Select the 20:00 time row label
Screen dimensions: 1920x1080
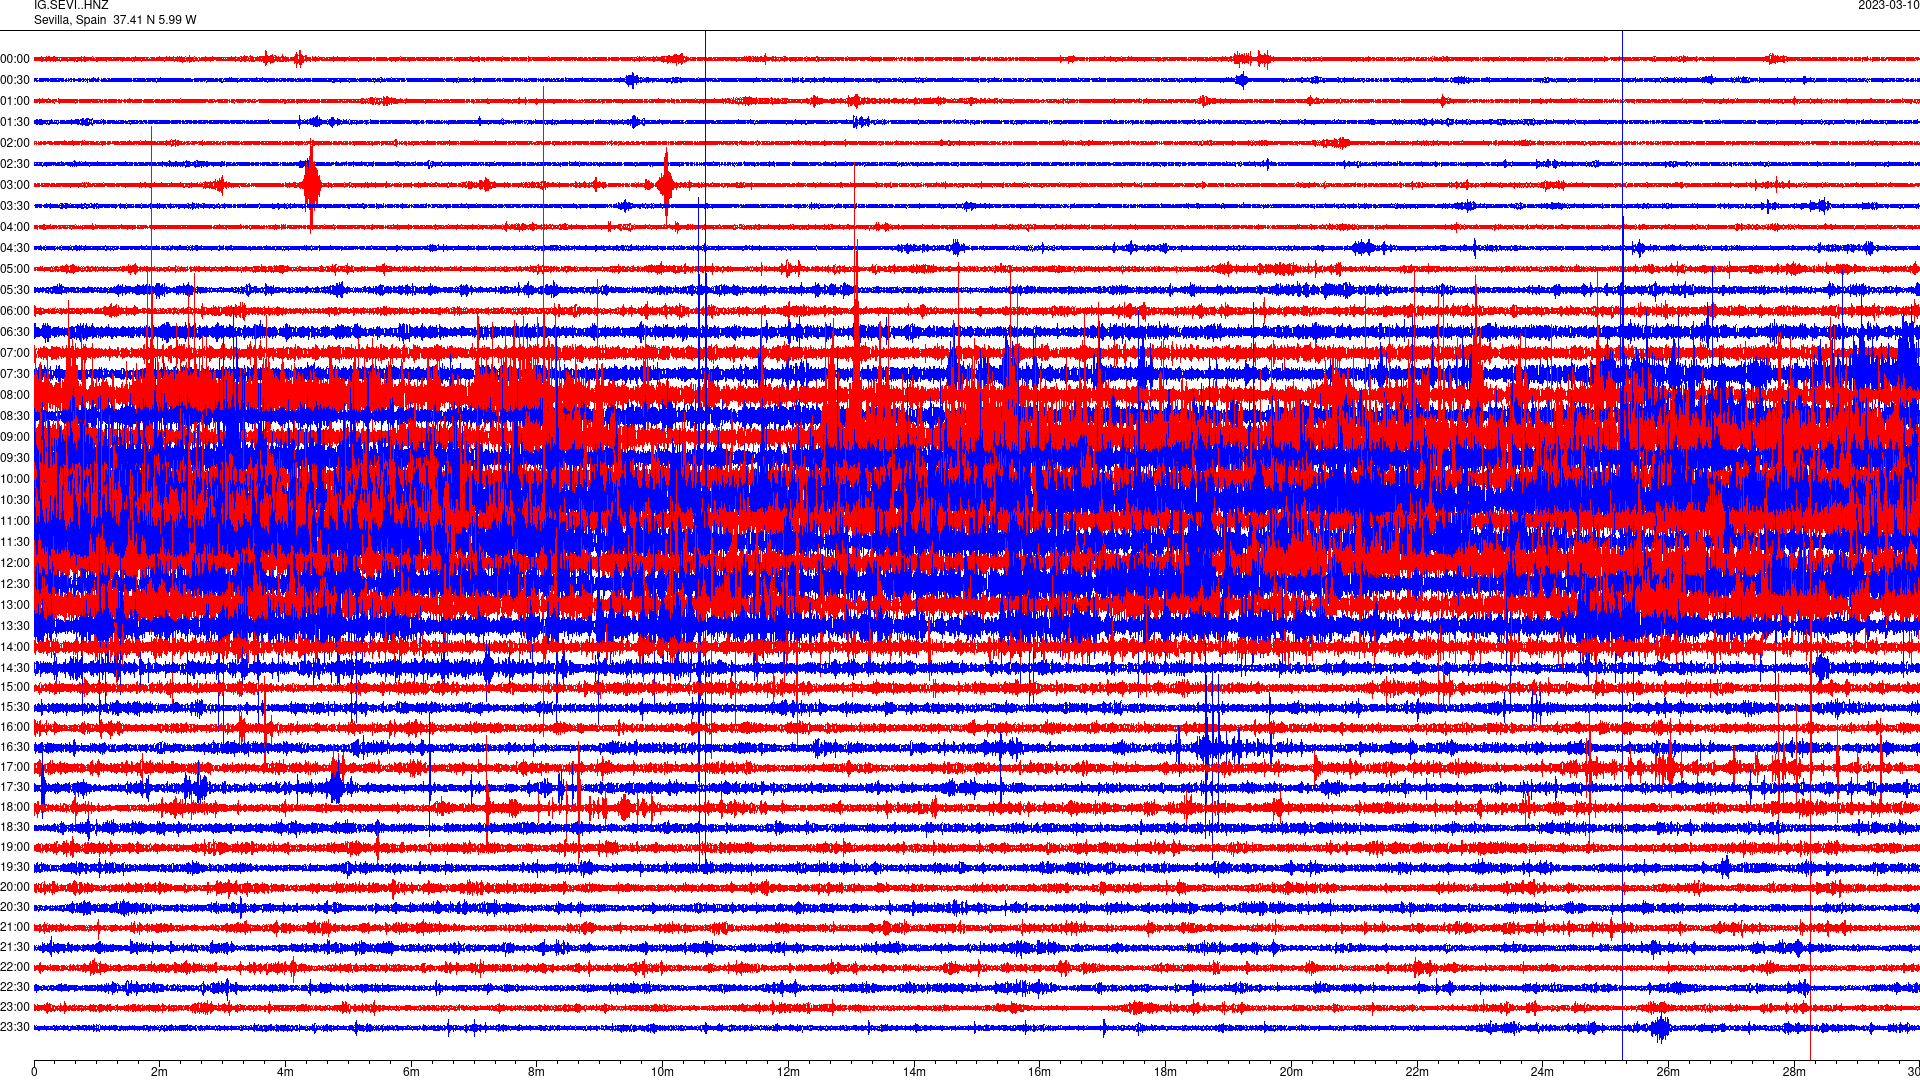[15, 887]
